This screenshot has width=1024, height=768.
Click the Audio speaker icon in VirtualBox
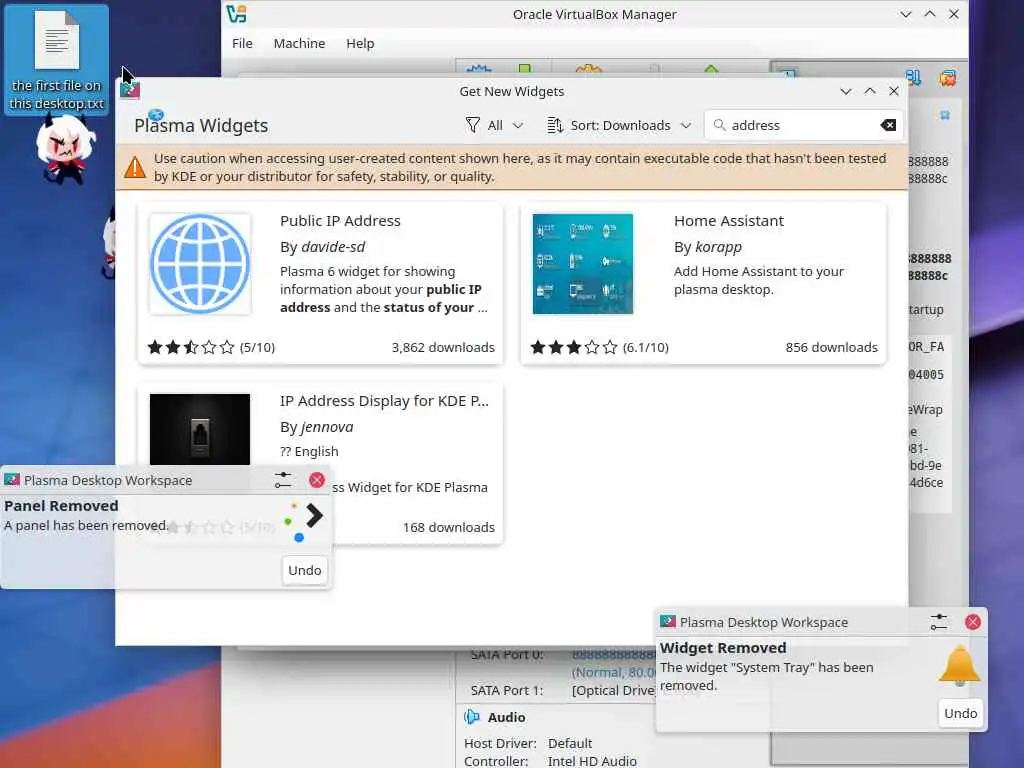pos(472,717)
